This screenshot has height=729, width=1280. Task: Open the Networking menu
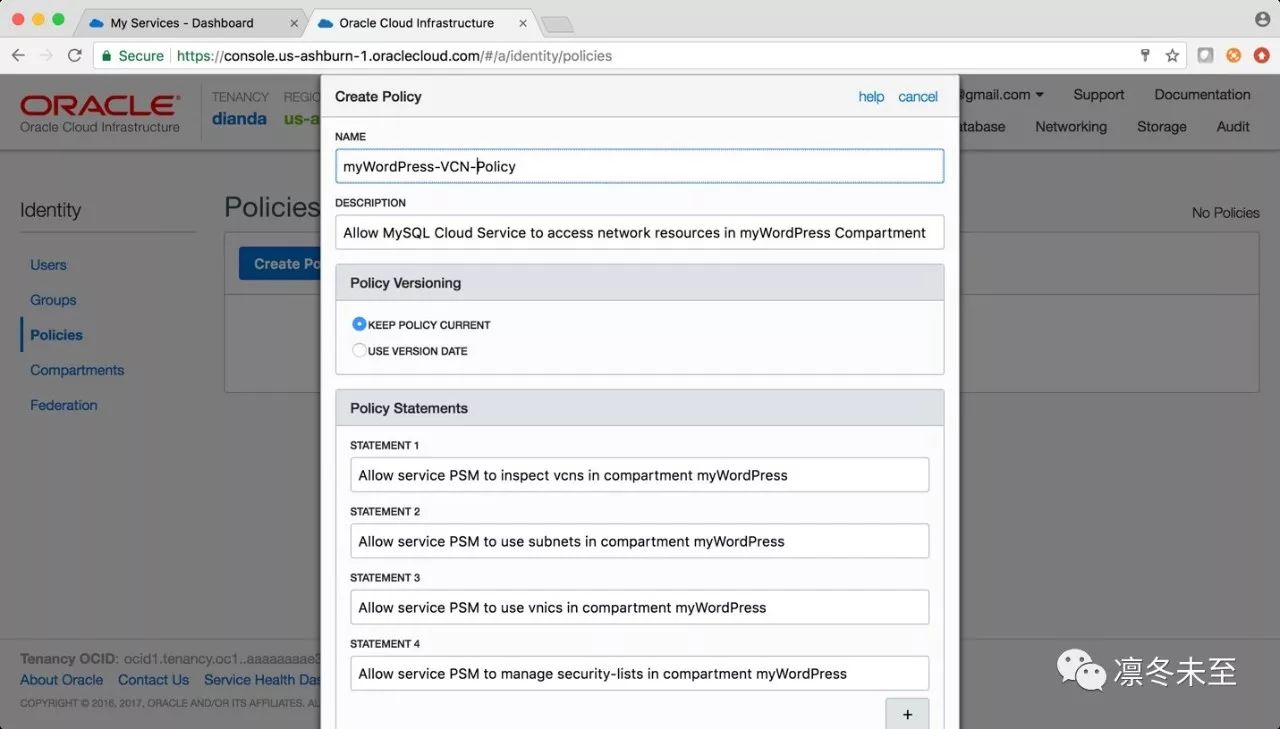click(1071, 127)
